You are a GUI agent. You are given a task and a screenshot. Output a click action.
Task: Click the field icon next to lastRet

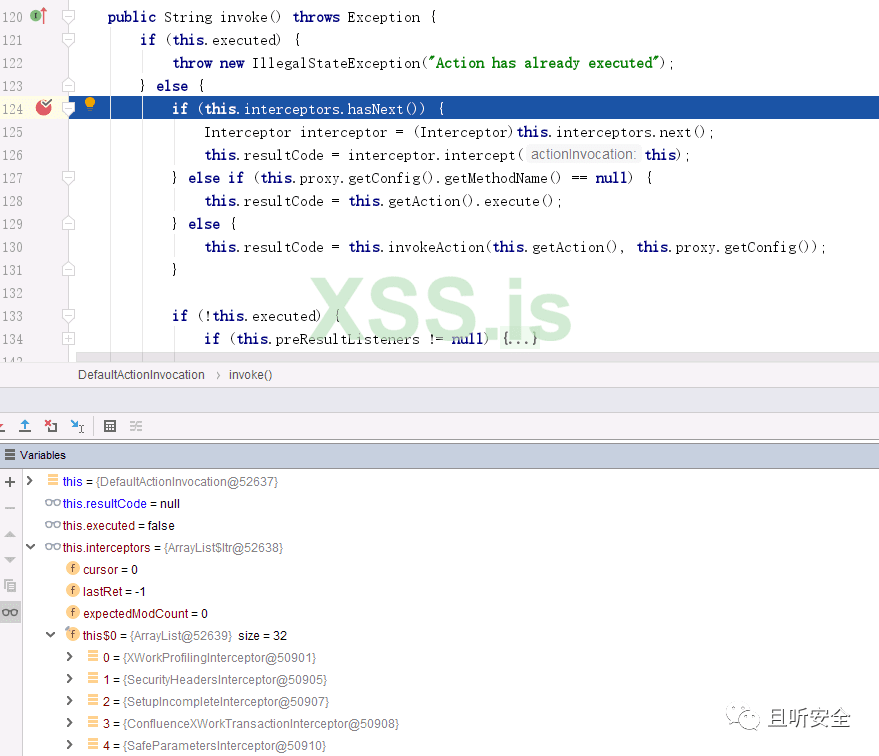coord(73,590)
